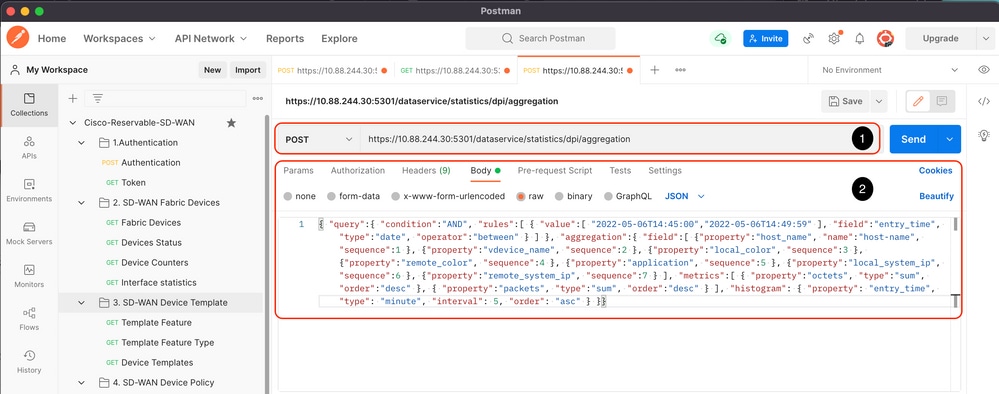Click the environment quick look eye icon
The width and height of the screenshot is (999, 394).
[984, 69]
